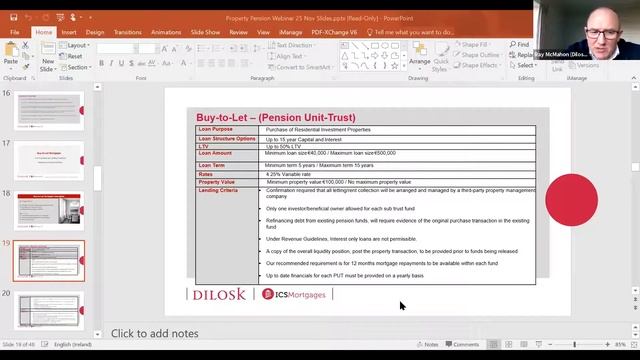Open Character Spacing dropdown
Viewport: 640px width, 360px height.
[x=152, y=63]
